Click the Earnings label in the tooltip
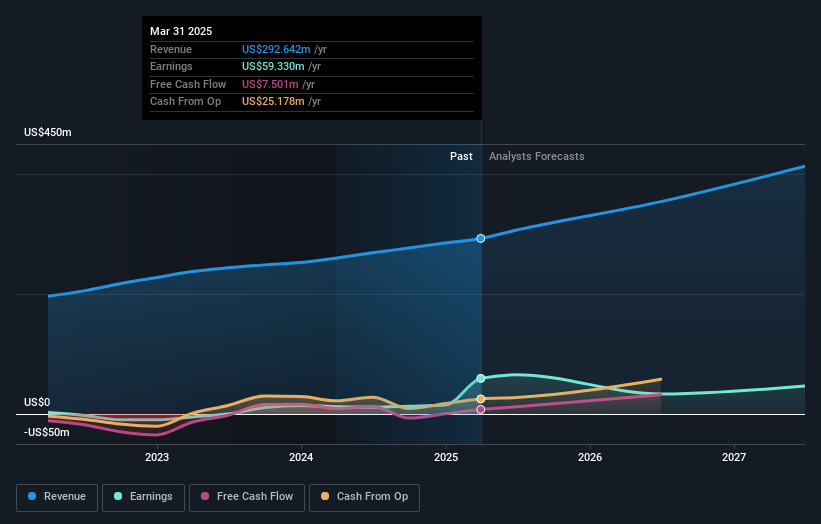The image size is (821, 524). coord(171,66)
